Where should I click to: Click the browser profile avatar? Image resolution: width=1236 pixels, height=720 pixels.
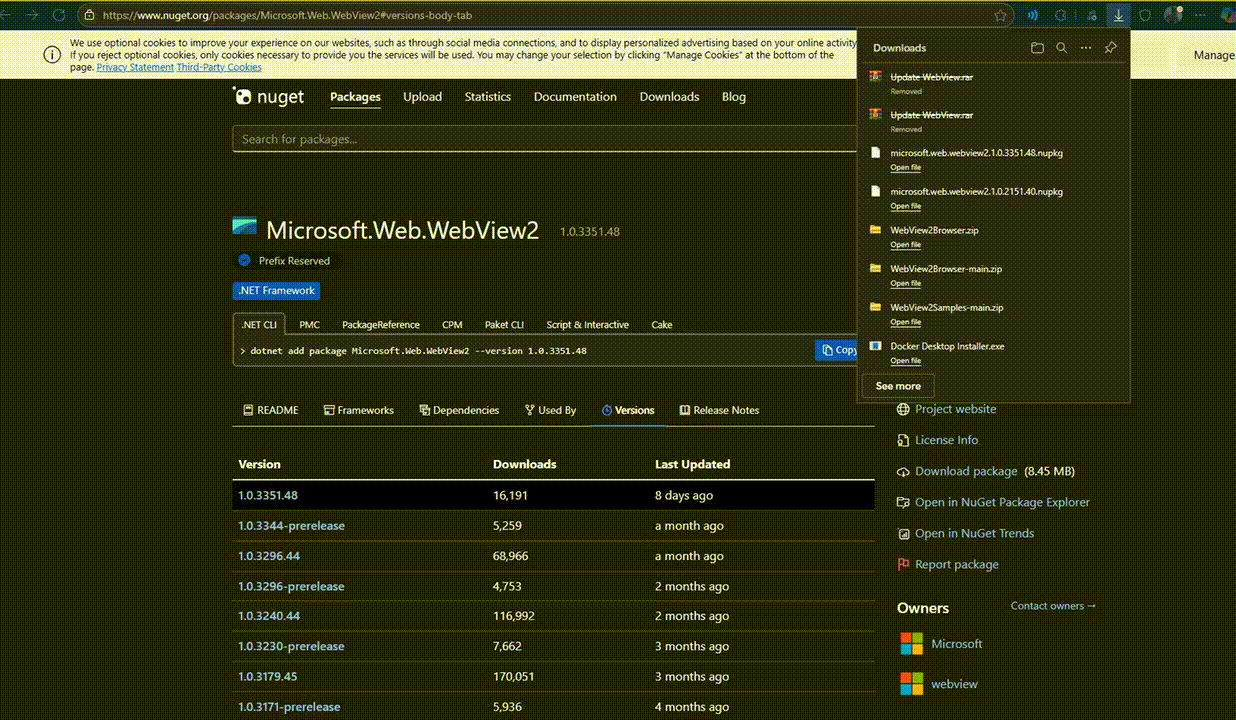(1172, 14)
